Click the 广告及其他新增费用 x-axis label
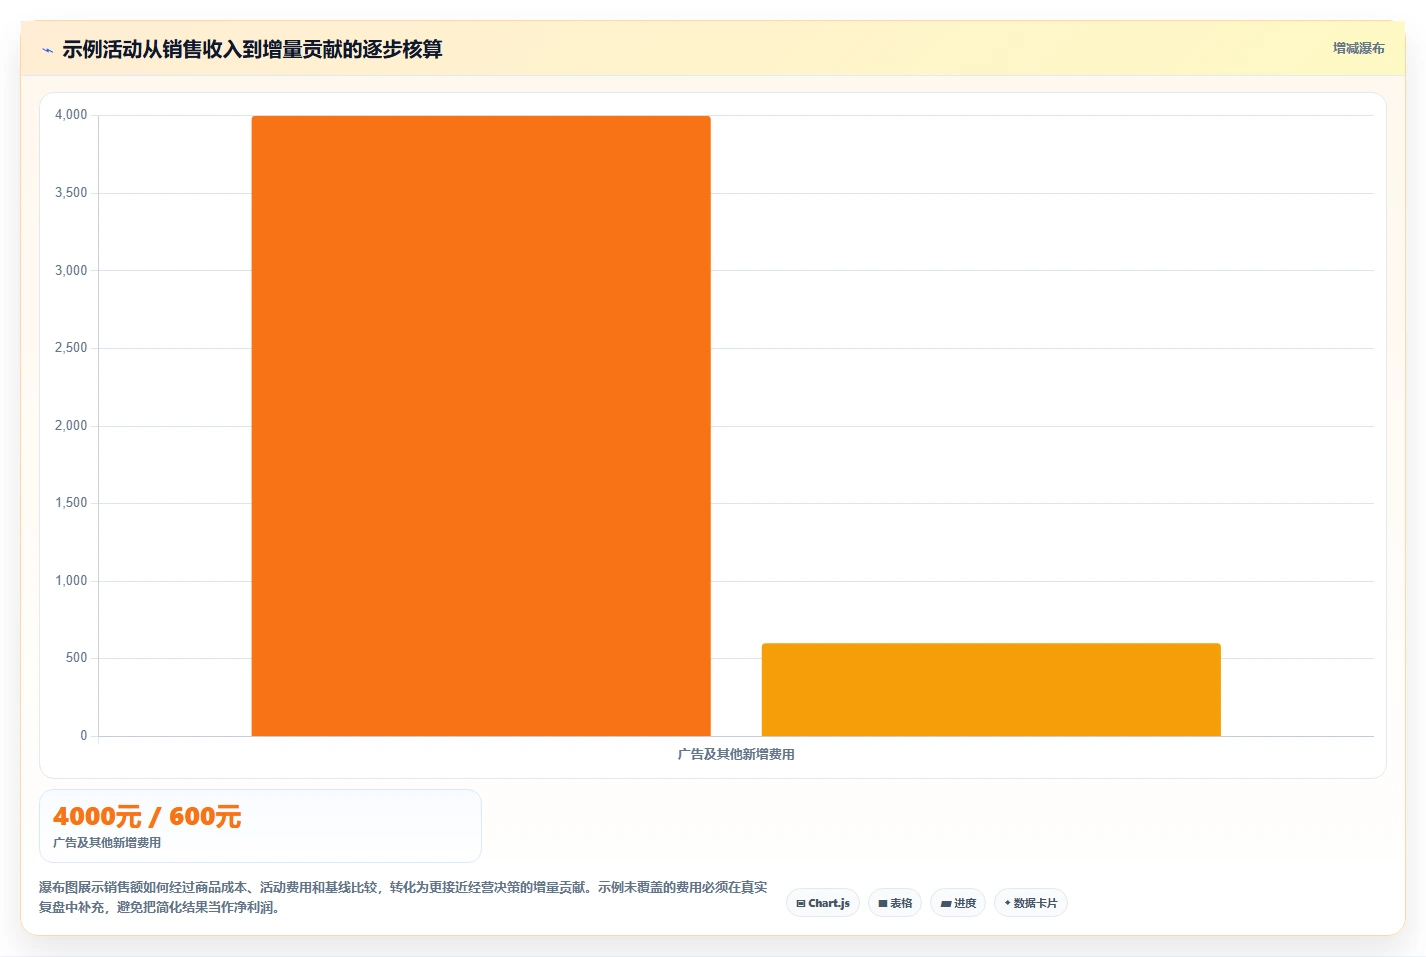The height and width of the screenshot is (957, 1426). click(736, 754)
